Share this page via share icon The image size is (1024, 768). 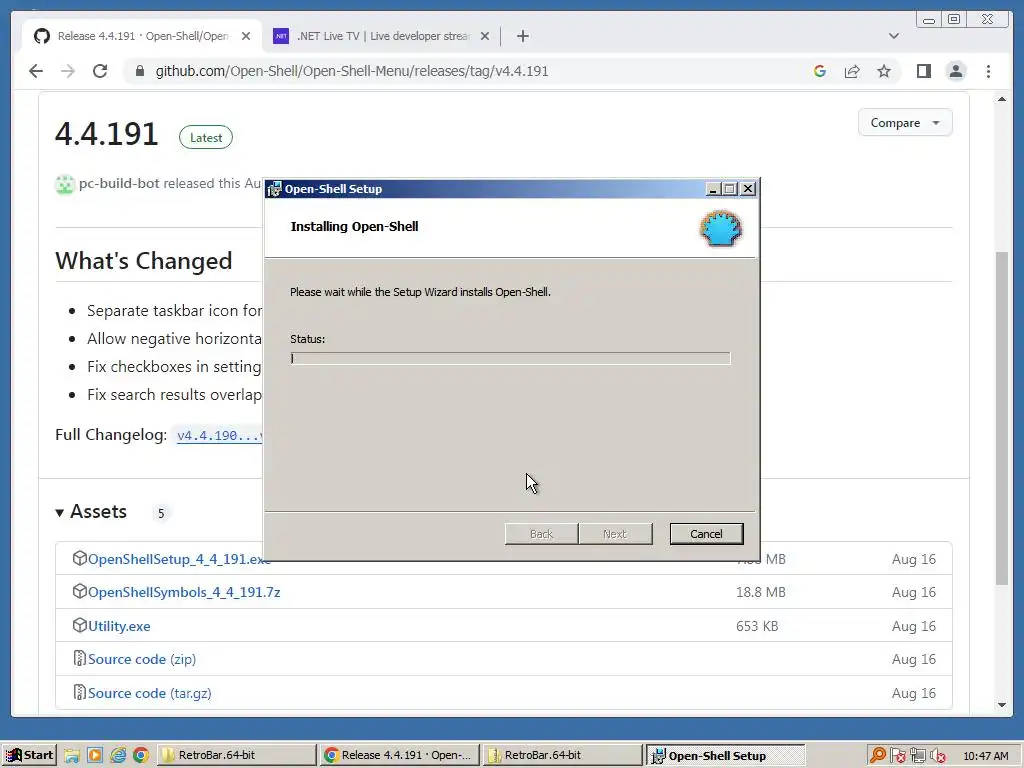click(x=852, y=71)
